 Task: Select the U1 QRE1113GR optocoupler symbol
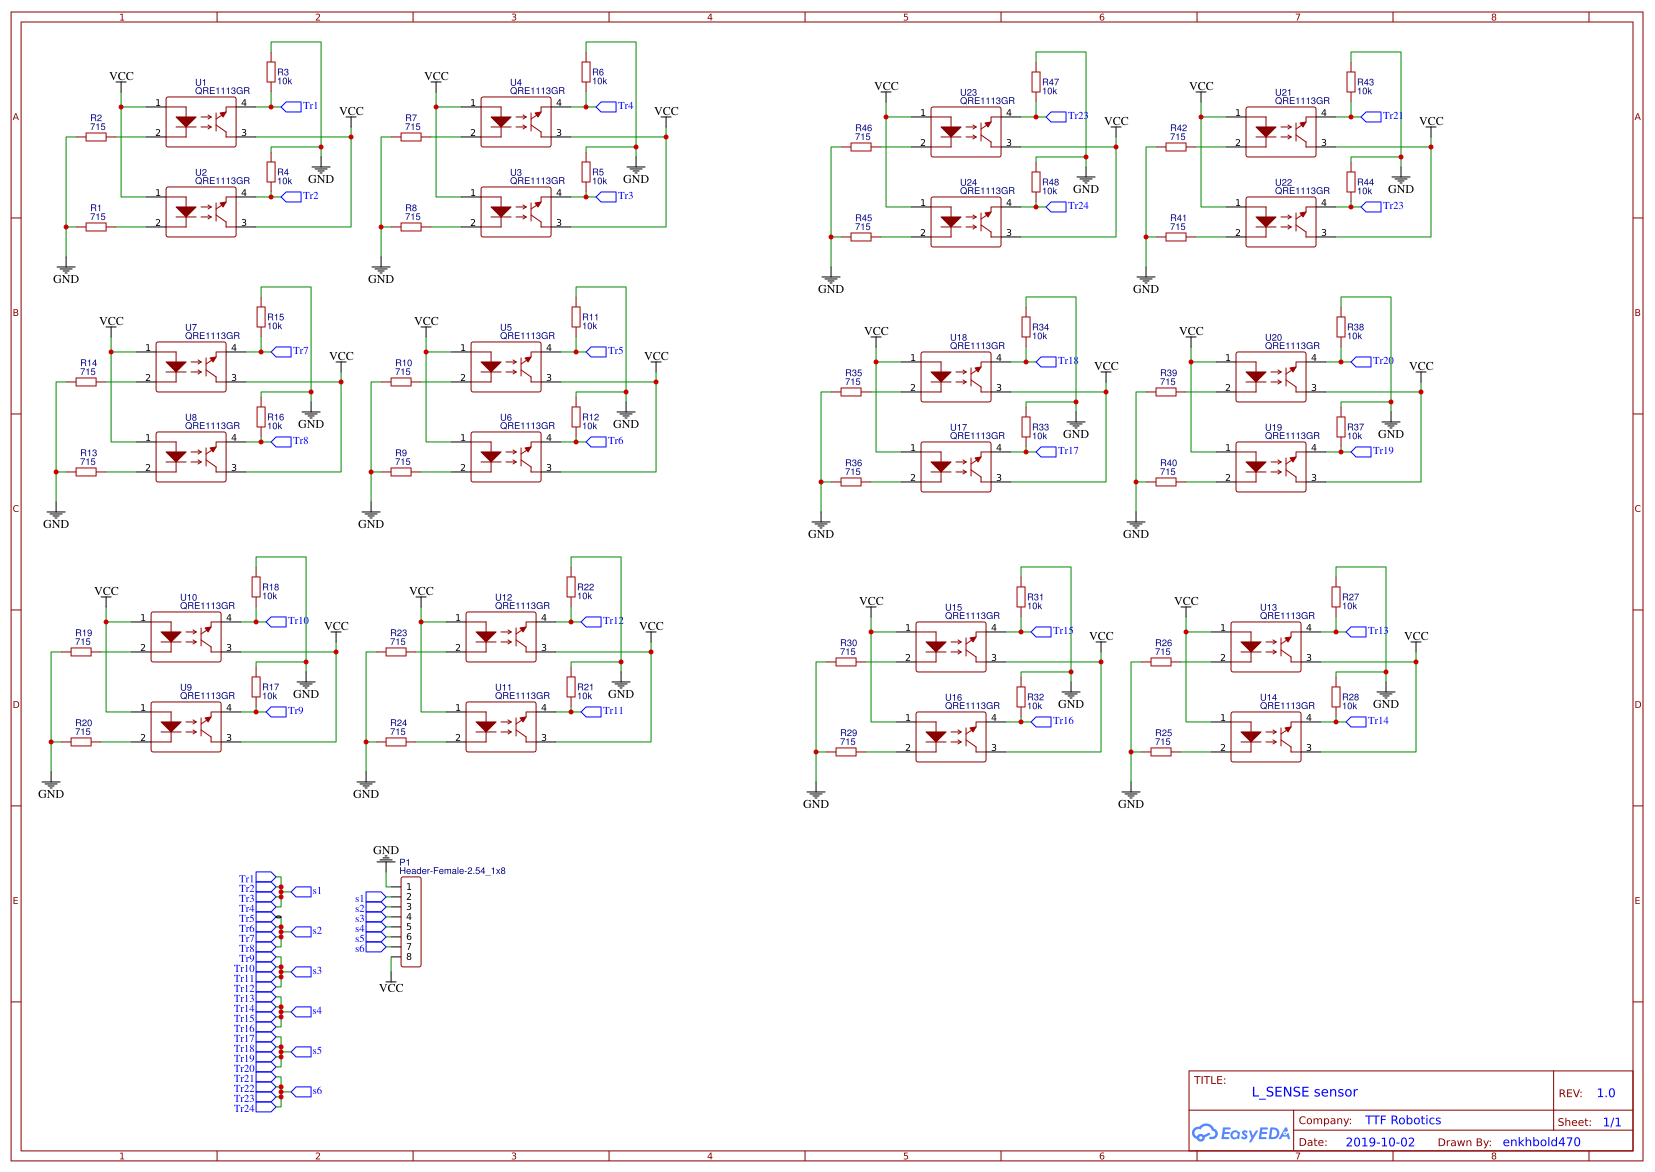201,120
